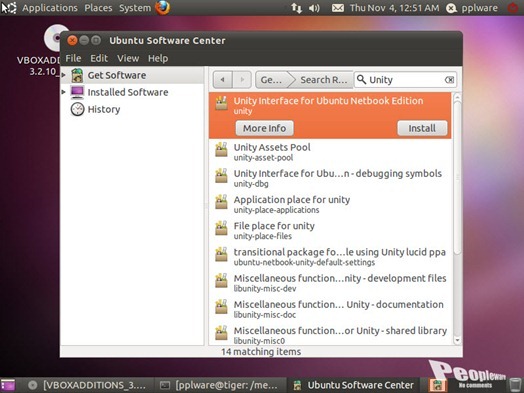Image resolution: width=524 pixels, height=393 pixels.
Task: Click '14 matching items' status text
Action: click(261, 352)
